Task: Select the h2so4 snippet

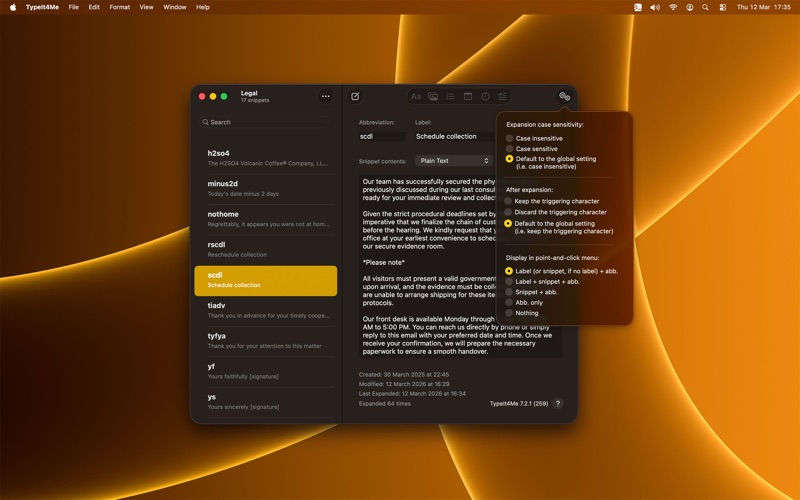Action: [x=265, y=158]
